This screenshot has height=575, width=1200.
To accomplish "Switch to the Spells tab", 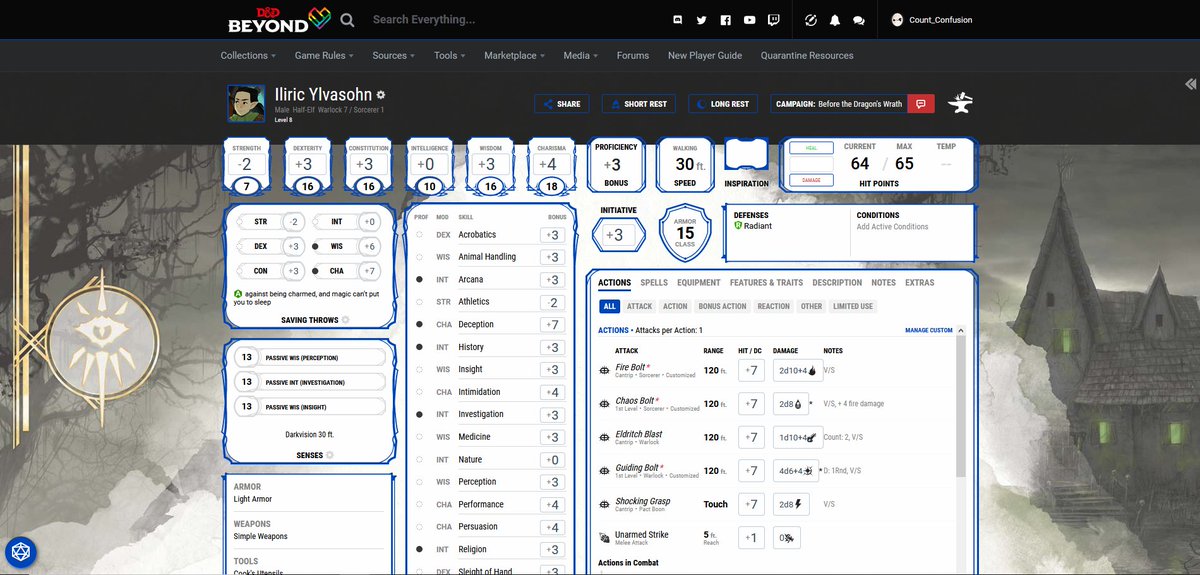I will coord(654,283).
